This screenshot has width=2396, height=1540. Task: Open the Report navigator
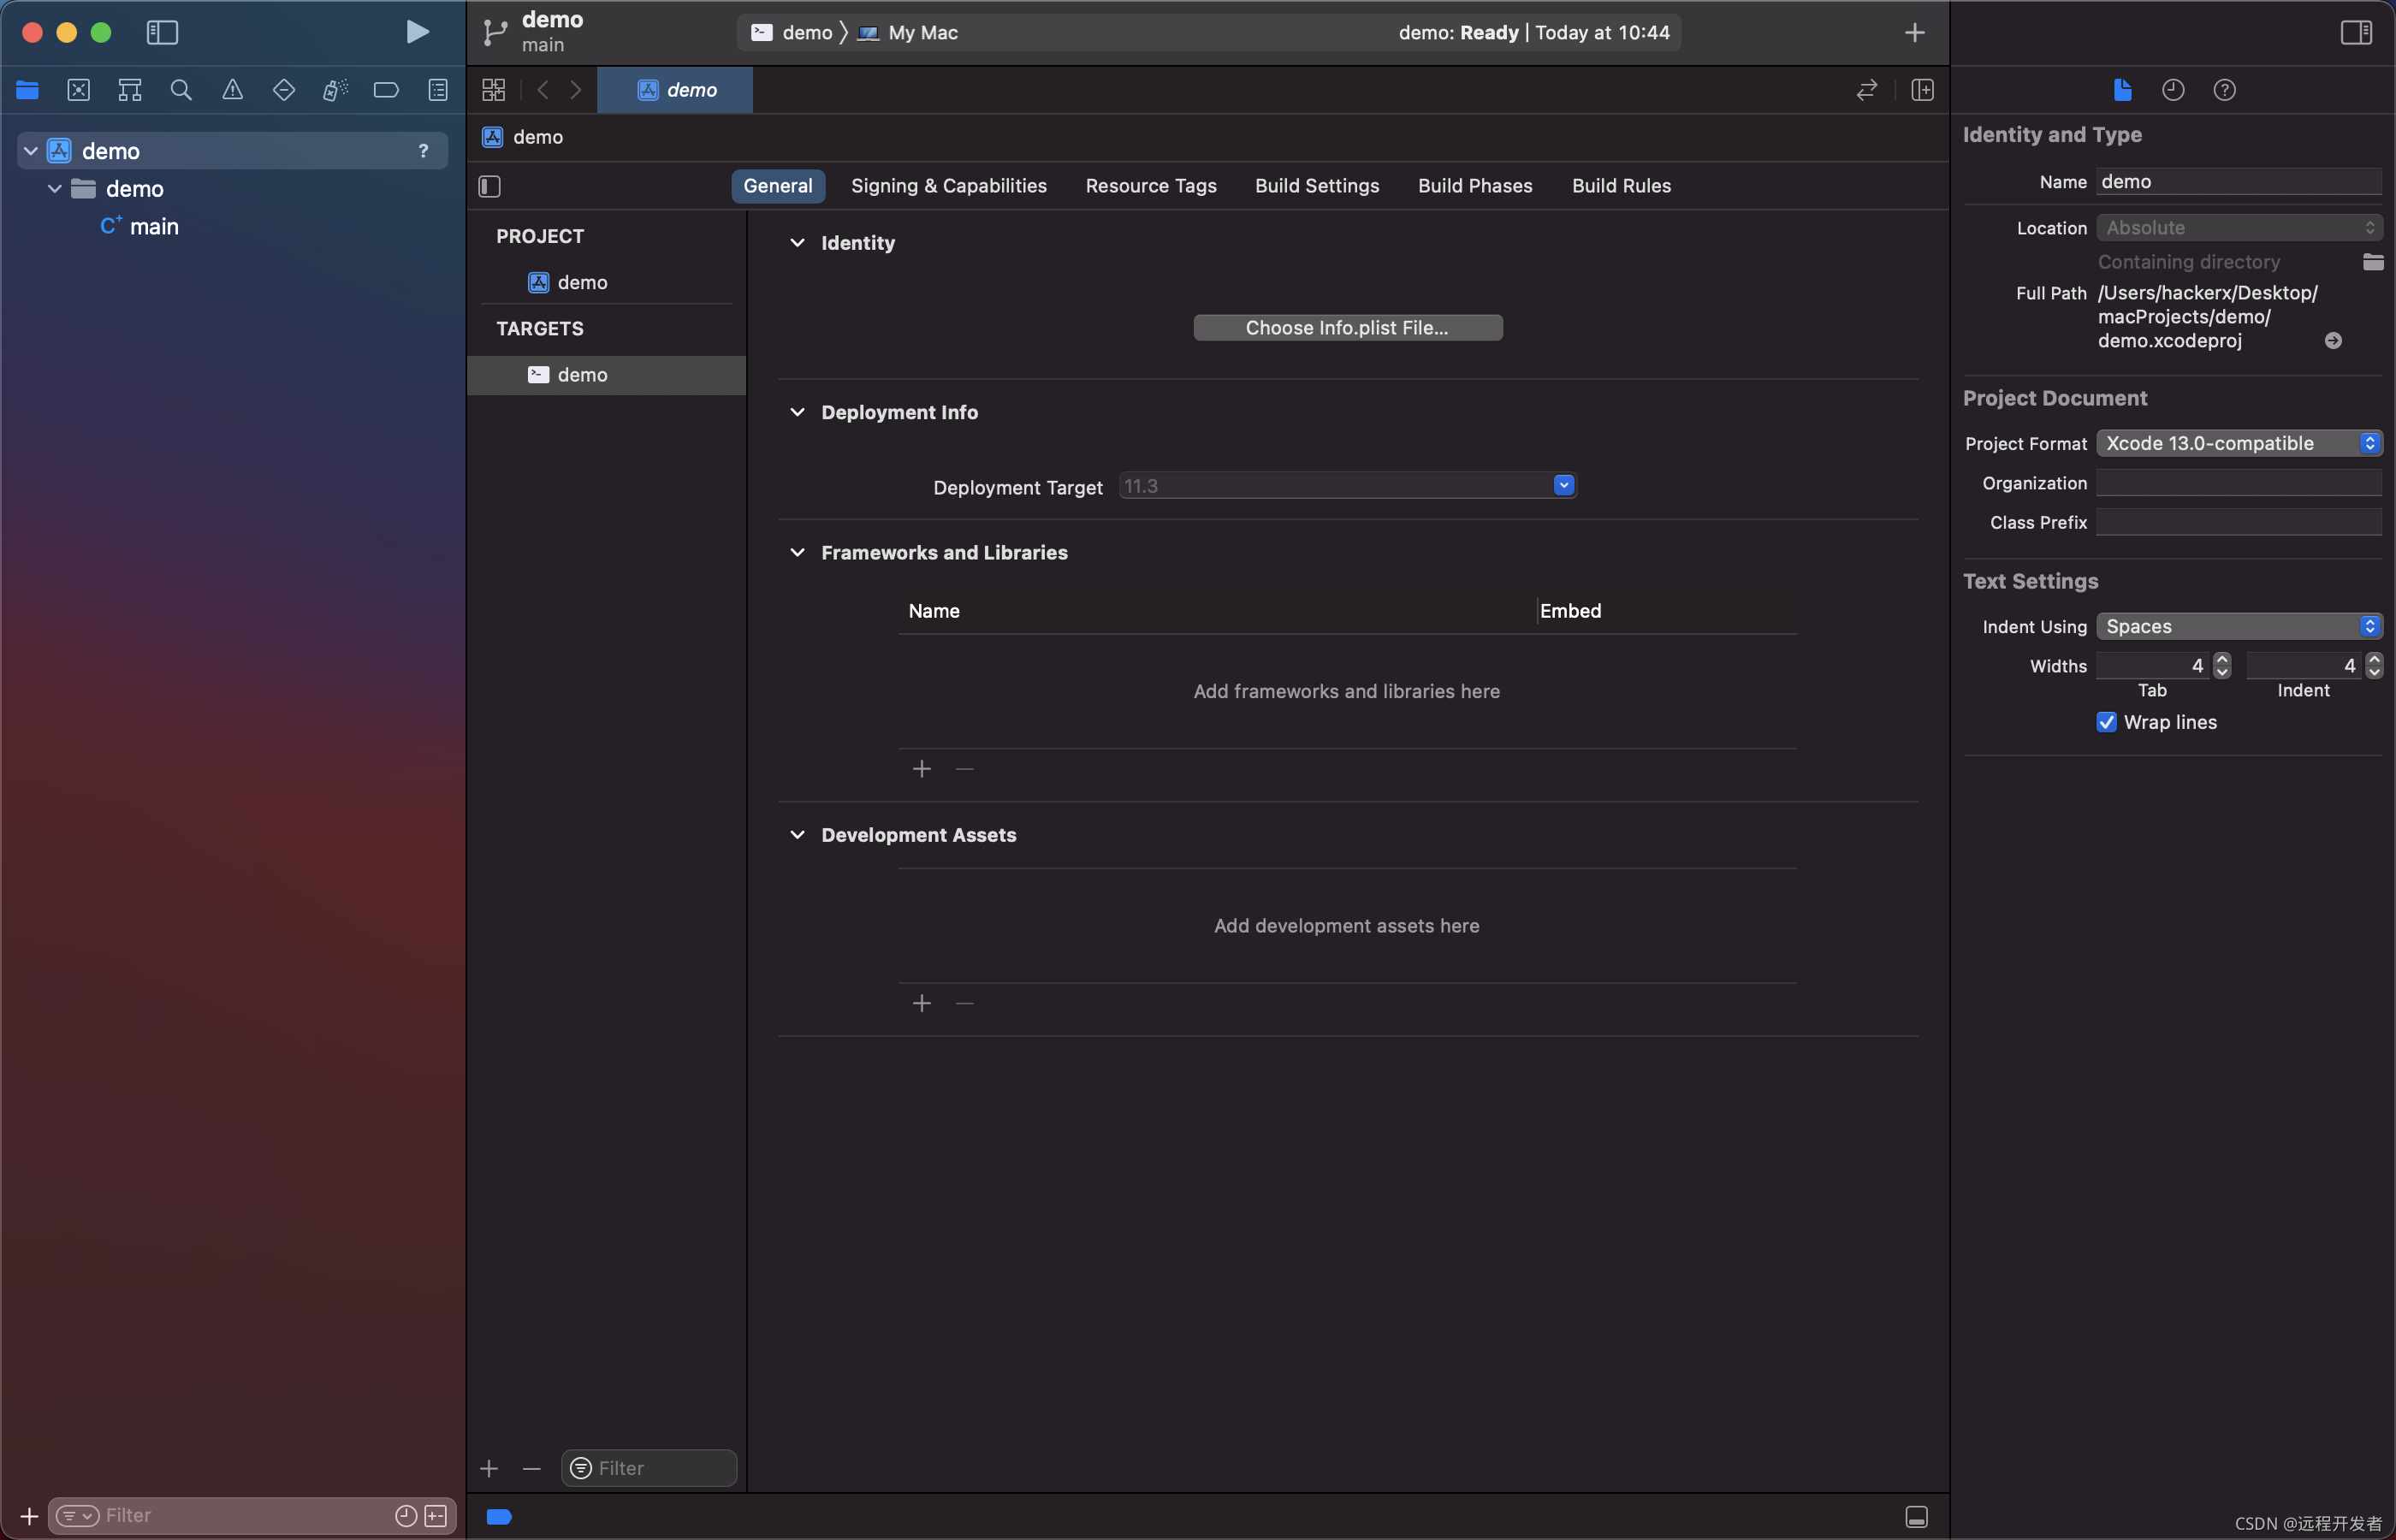438,90
